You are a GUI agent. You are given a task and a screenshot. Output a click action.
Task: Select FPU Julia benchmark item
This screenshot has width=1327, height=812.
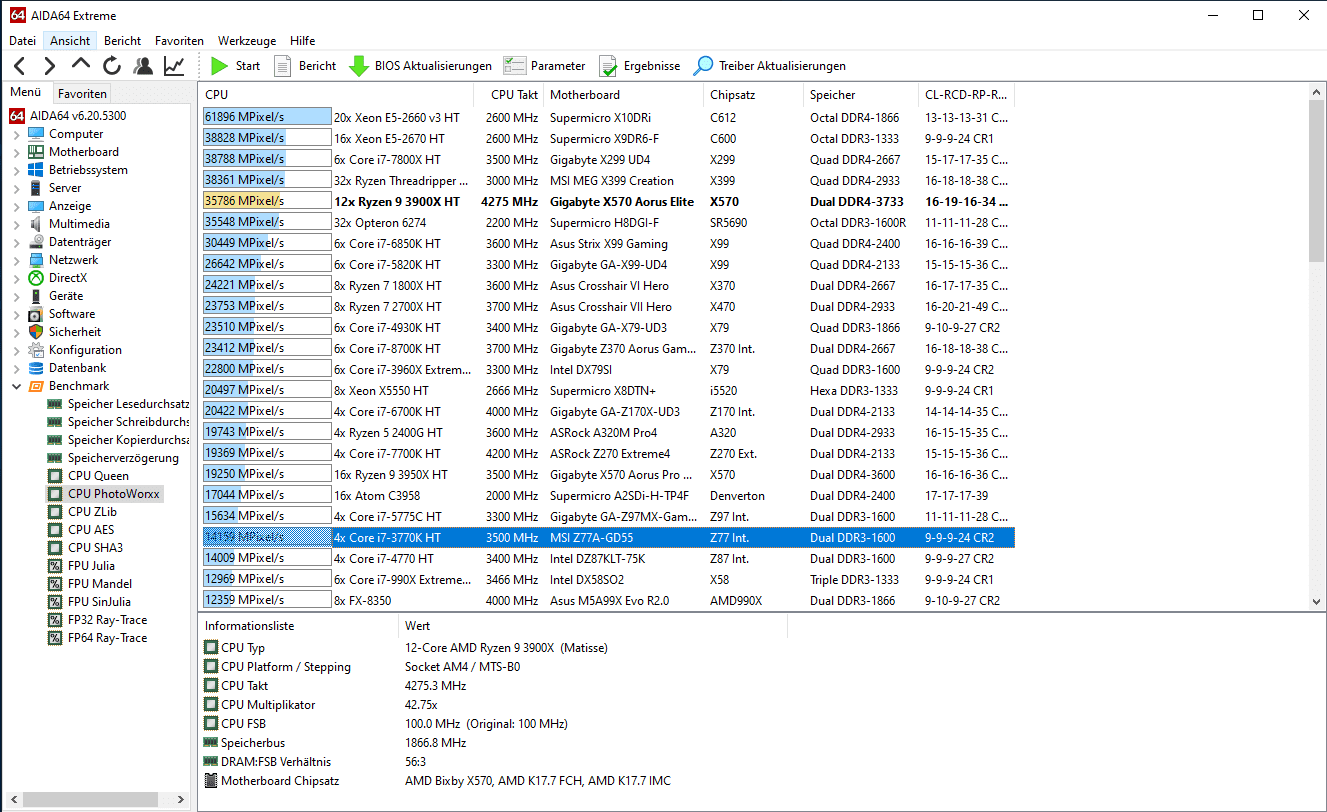[x=91, y=566]
